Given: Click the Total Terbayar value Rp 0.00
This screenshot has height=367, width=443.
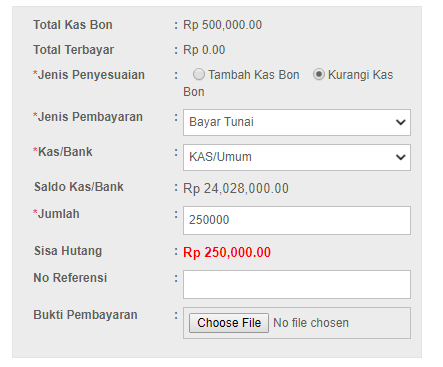Looking at the screenshot, I should click(204, 50).
